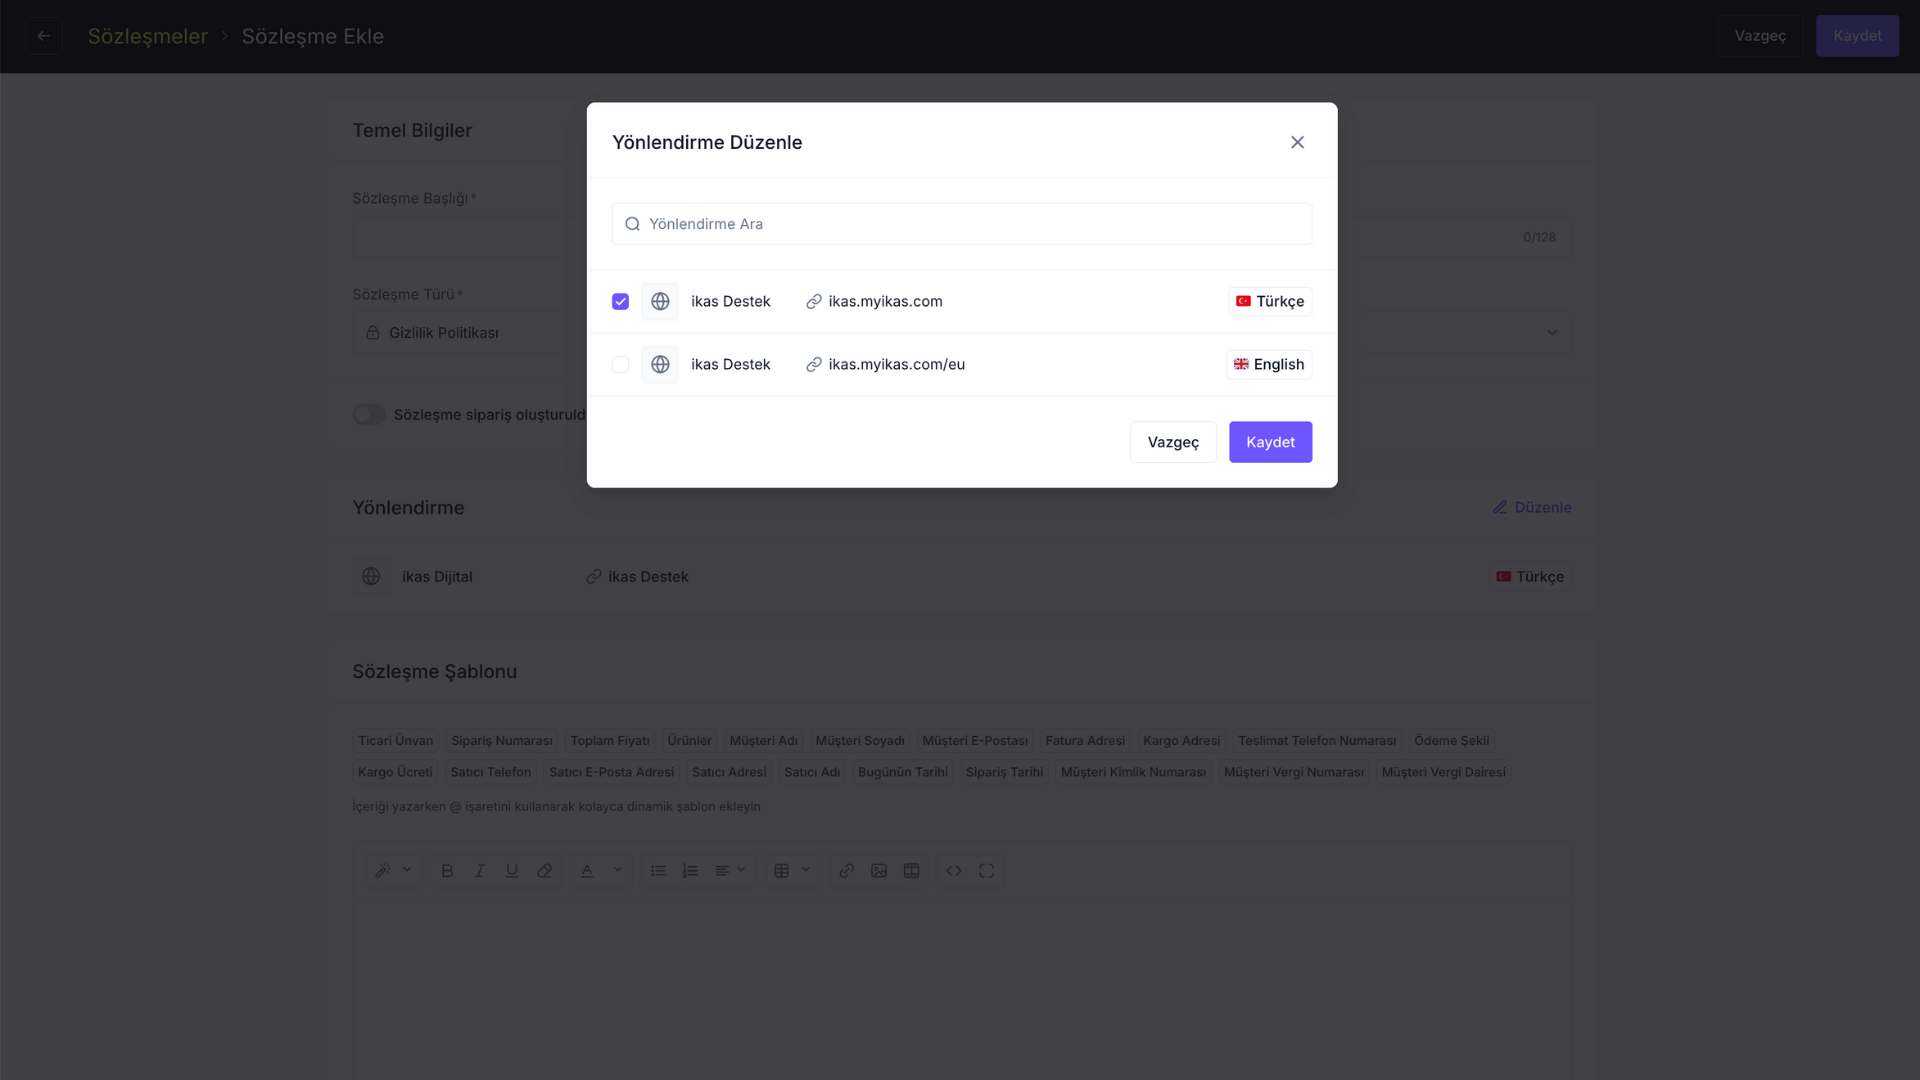
Task: Click Kaydet in the top header bar
Action: (1857, 36)
